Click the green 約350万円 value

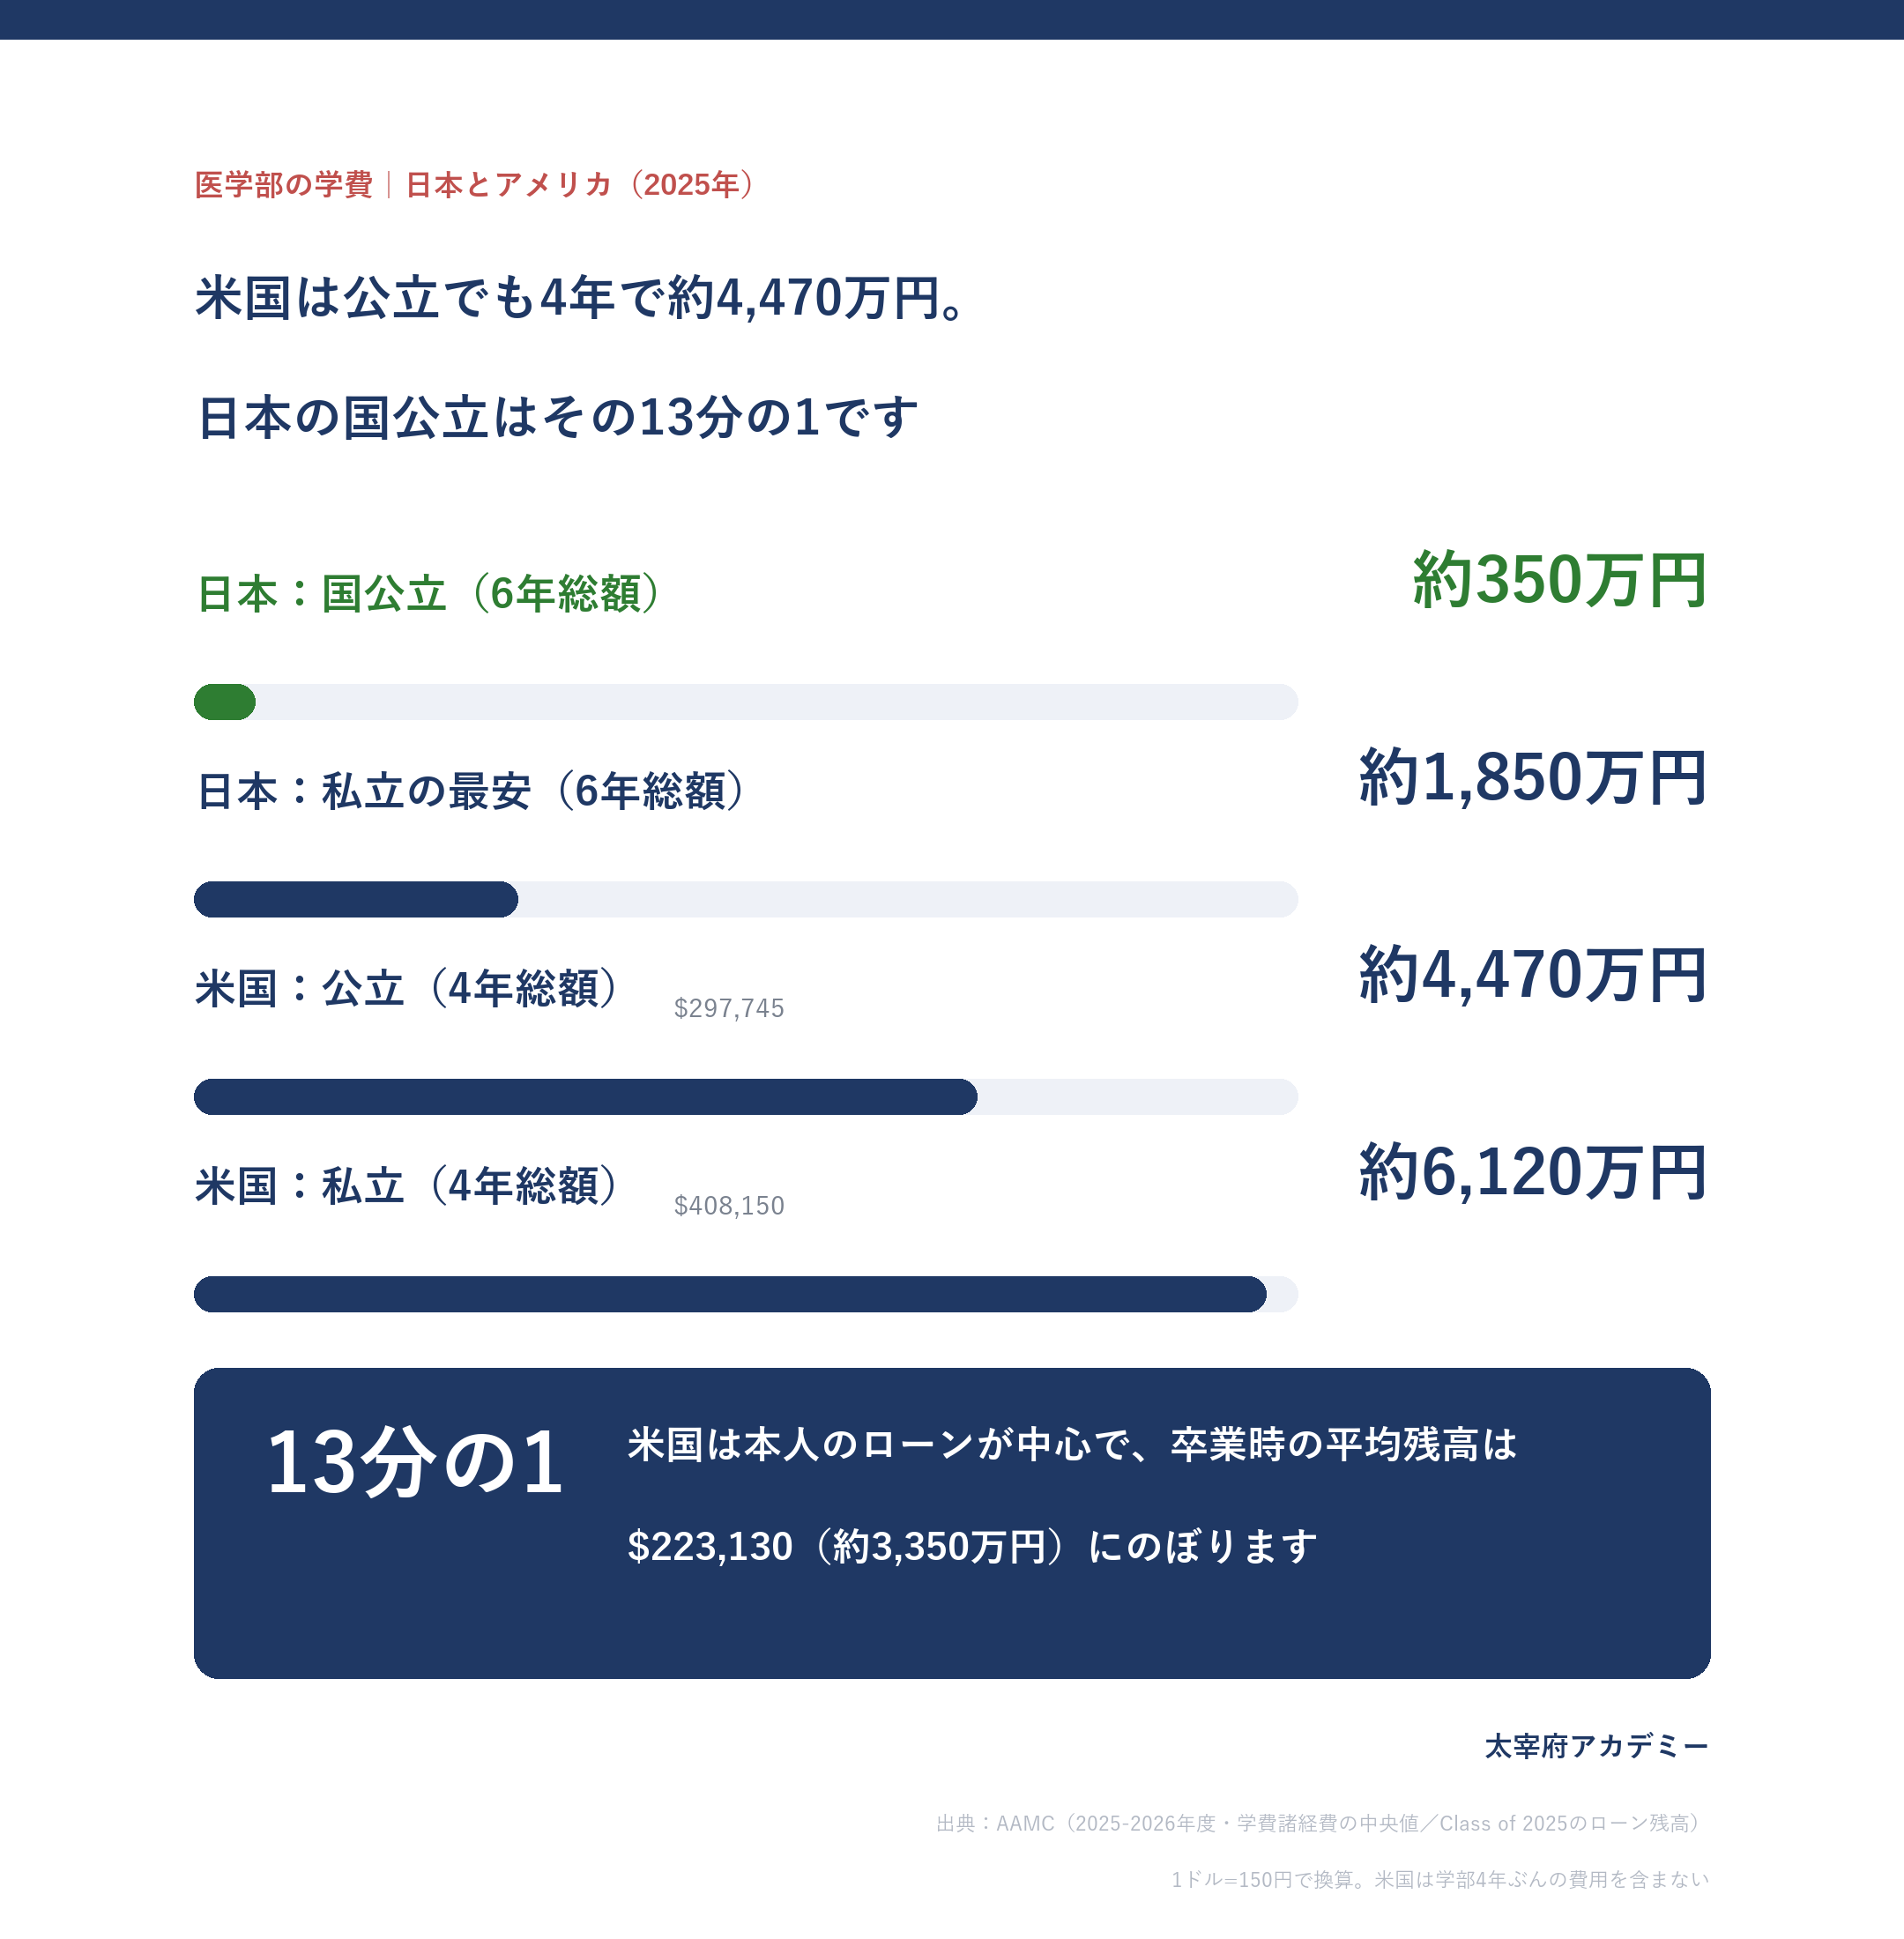(1559, 580)
